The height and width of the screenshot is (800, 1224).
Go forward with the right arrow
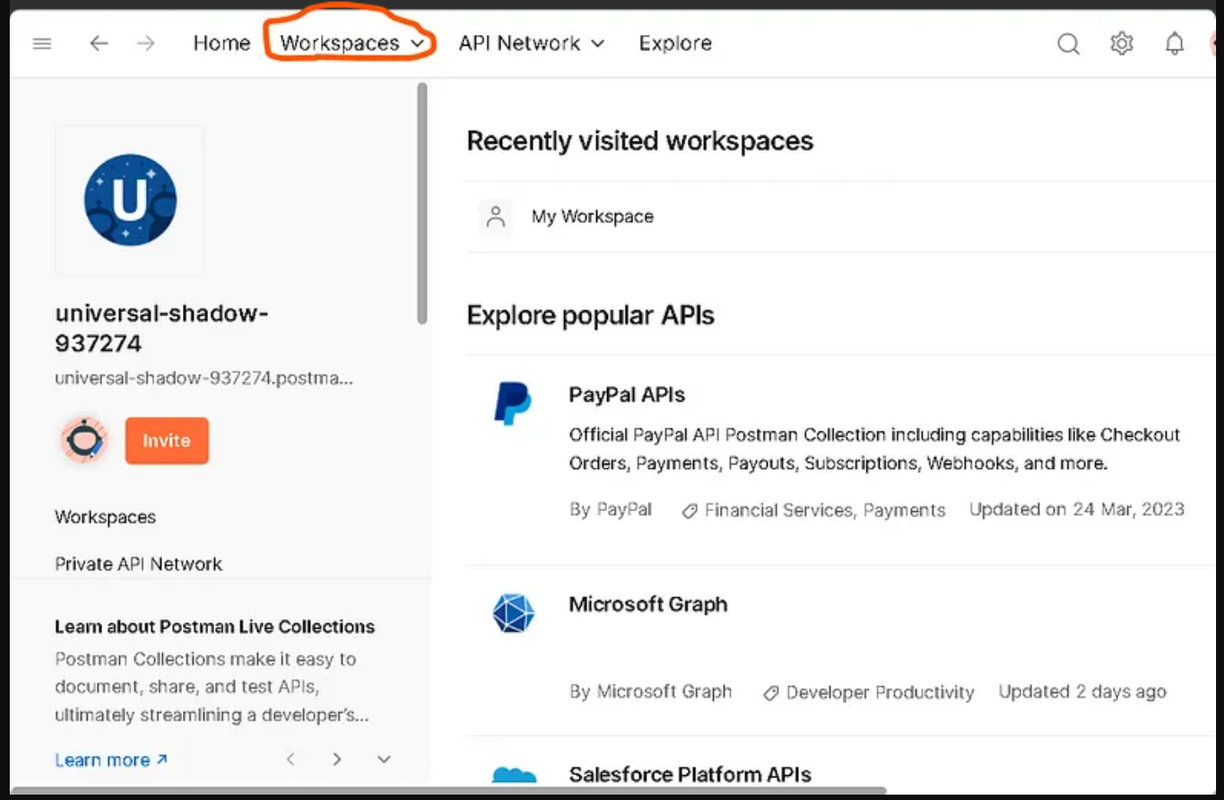pyautogui.click(x=146, y=43)
